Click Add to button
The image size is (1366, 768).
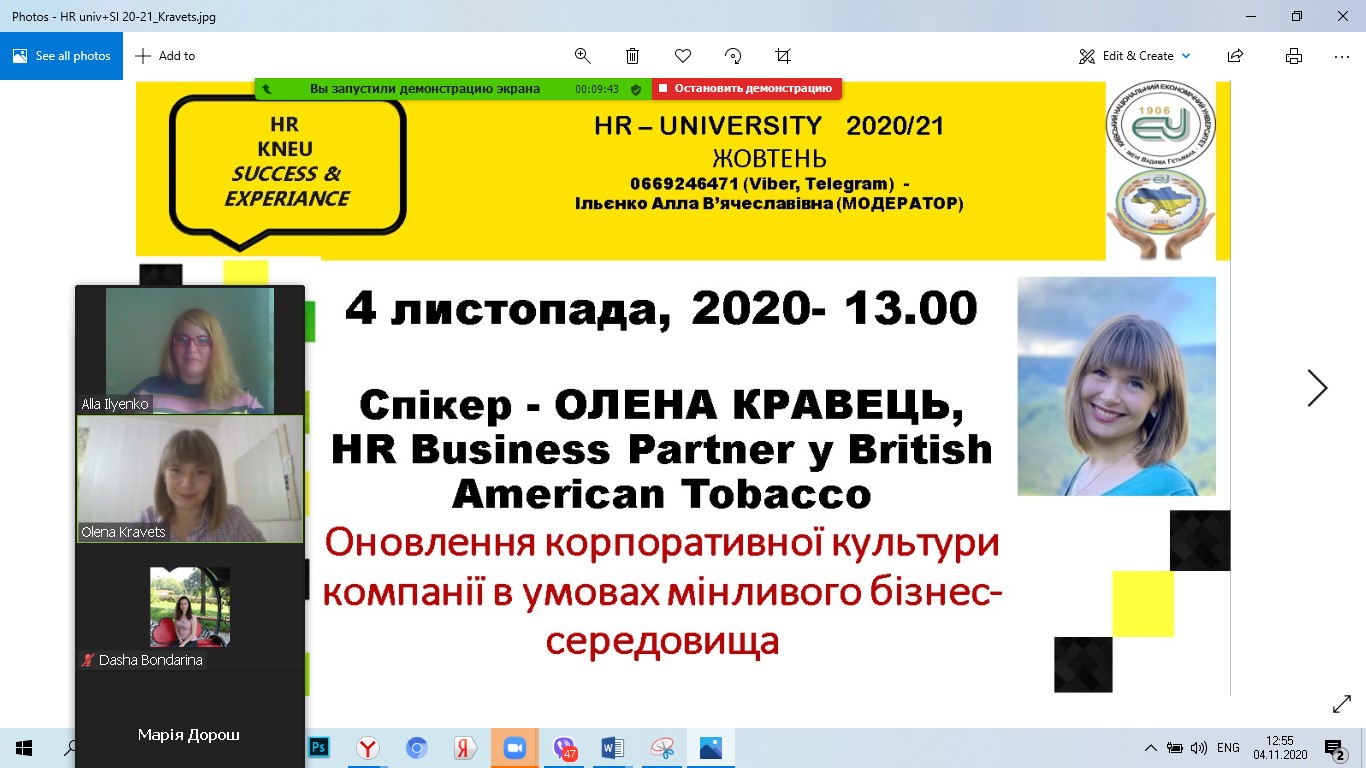tap(166, 56)
